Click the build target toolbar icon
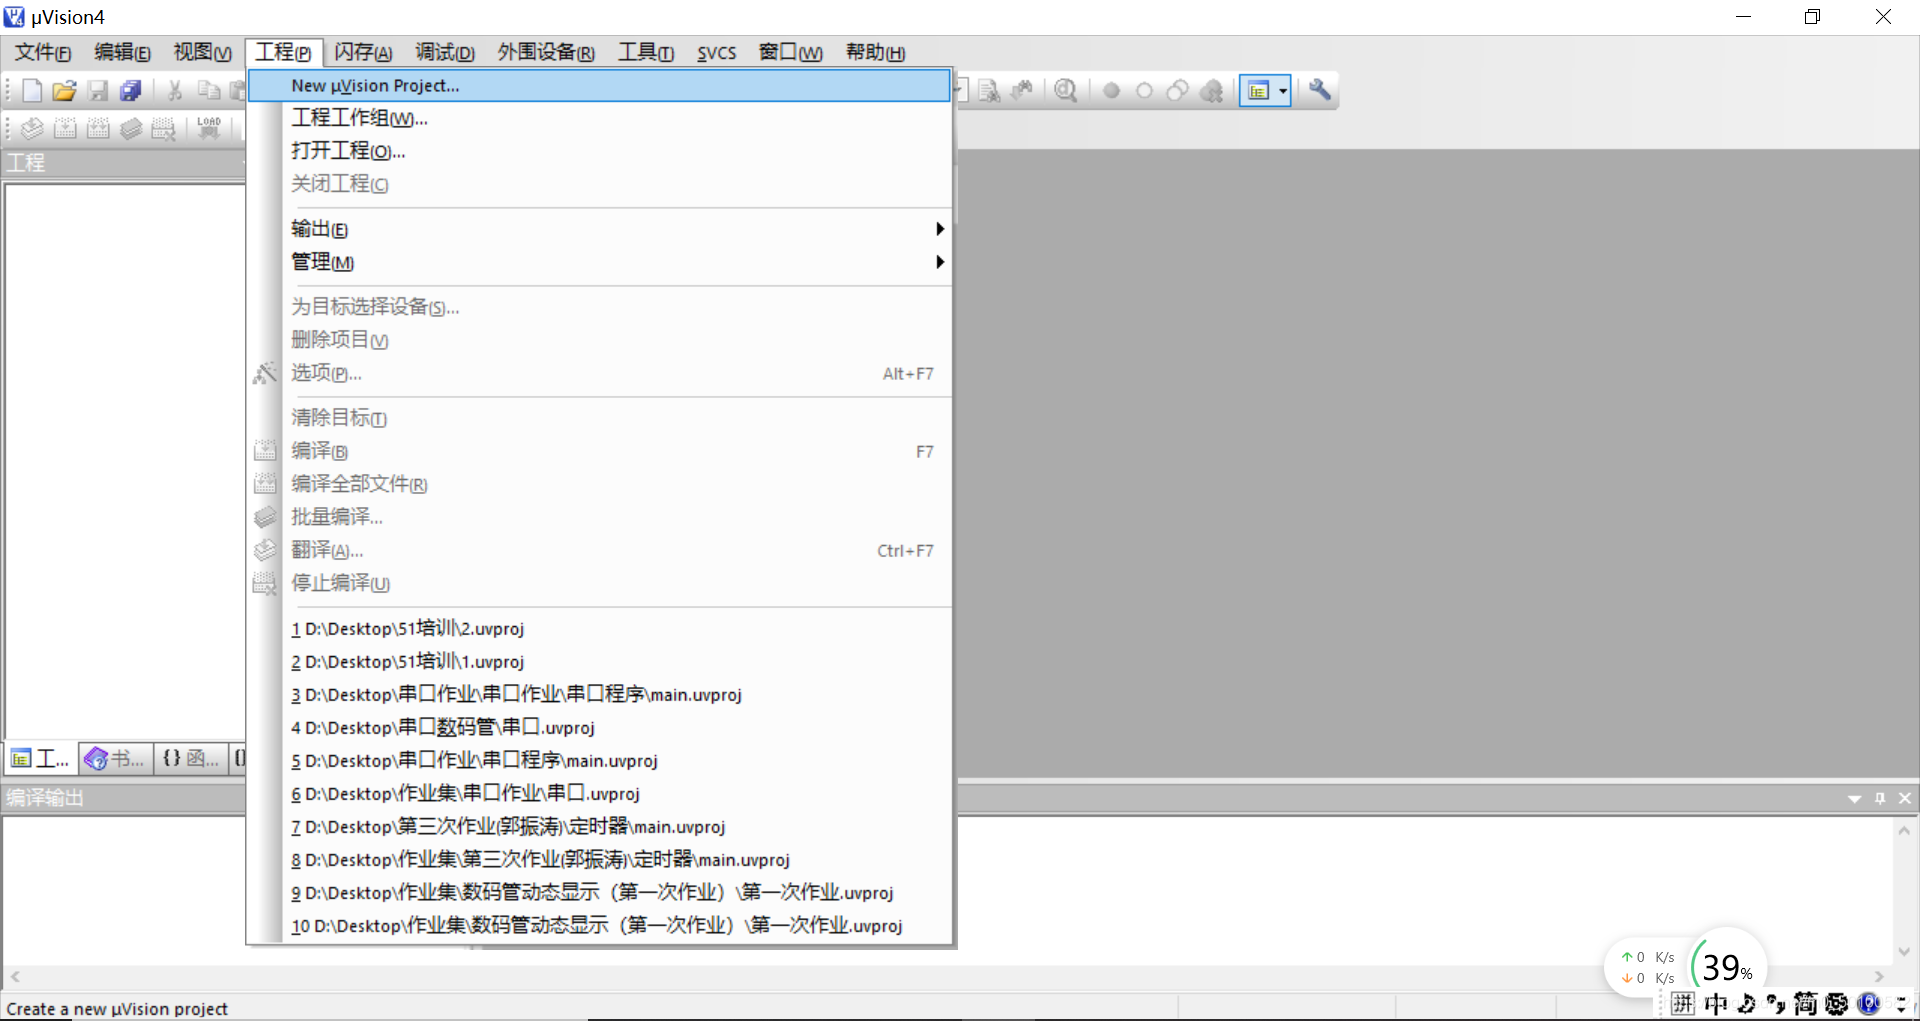This screenshot has width=1920, height=1021. pos(65,128)
